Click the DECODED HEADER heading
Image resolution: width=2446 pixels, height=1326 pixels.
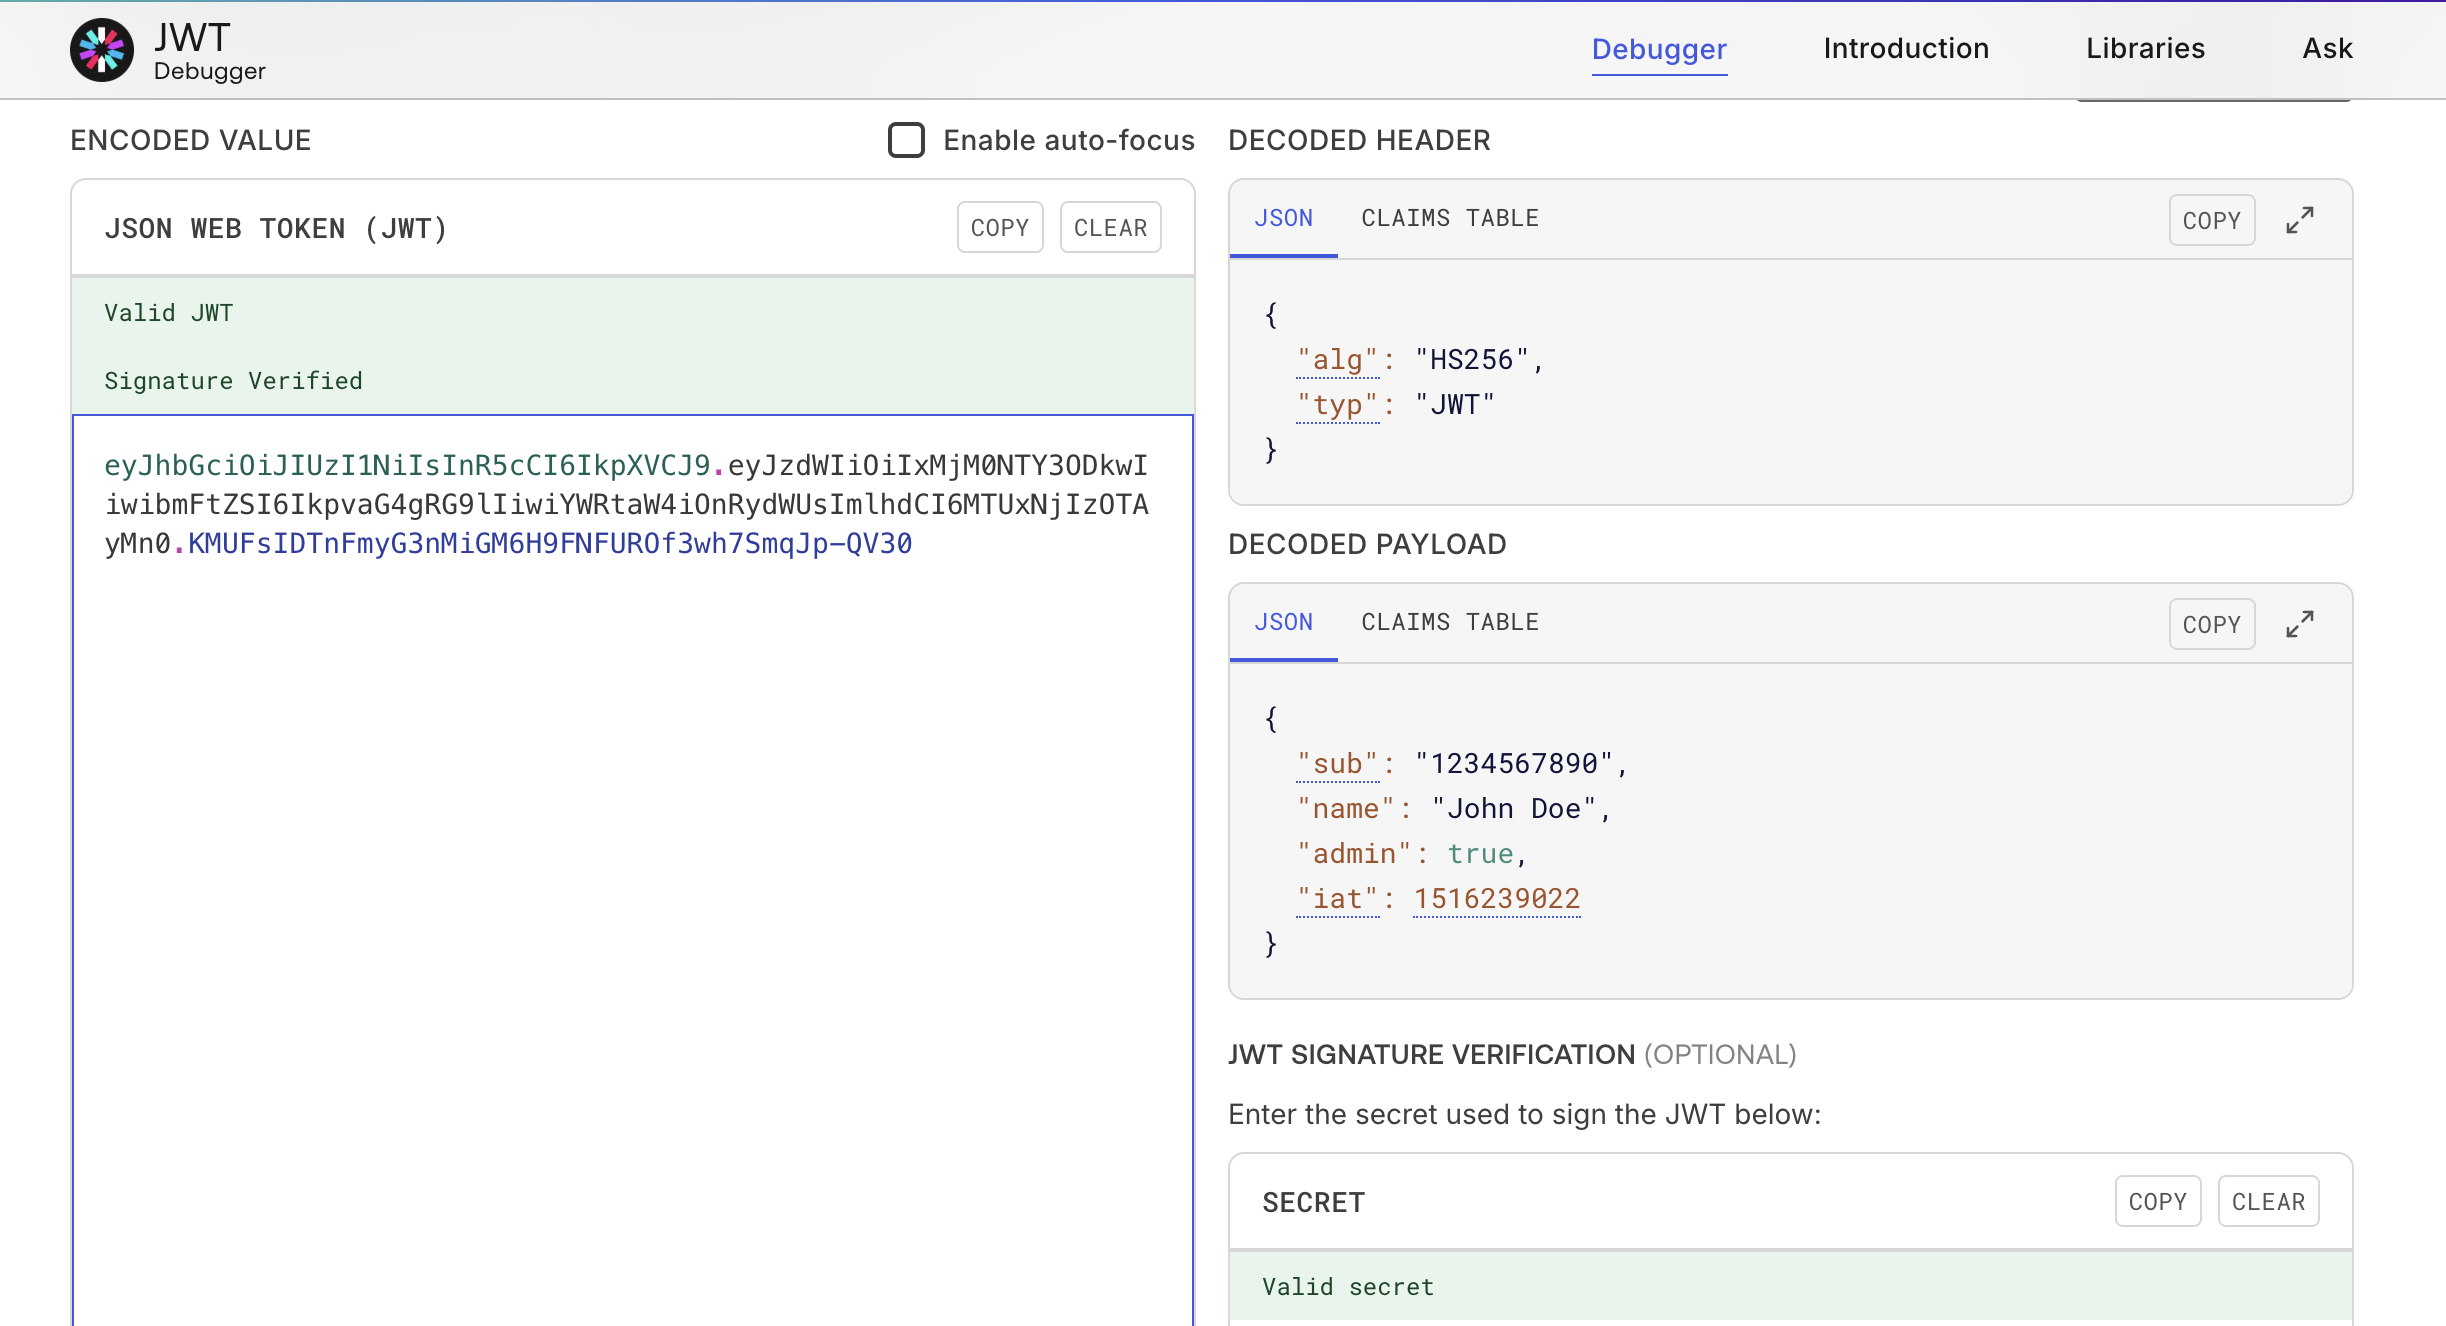pyautogui.click(x=1358, y=140)
